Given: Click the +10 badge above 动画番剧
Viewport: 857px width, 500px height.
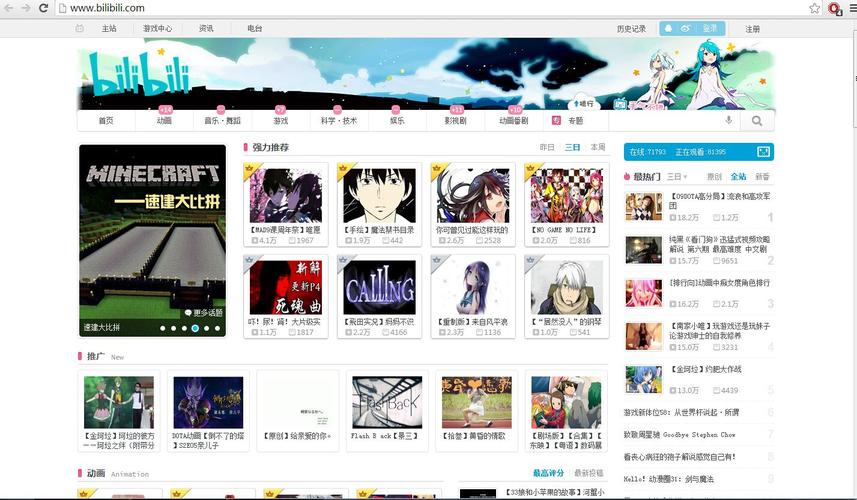Looking at the screenshot, I should click(x=515, y=109).
